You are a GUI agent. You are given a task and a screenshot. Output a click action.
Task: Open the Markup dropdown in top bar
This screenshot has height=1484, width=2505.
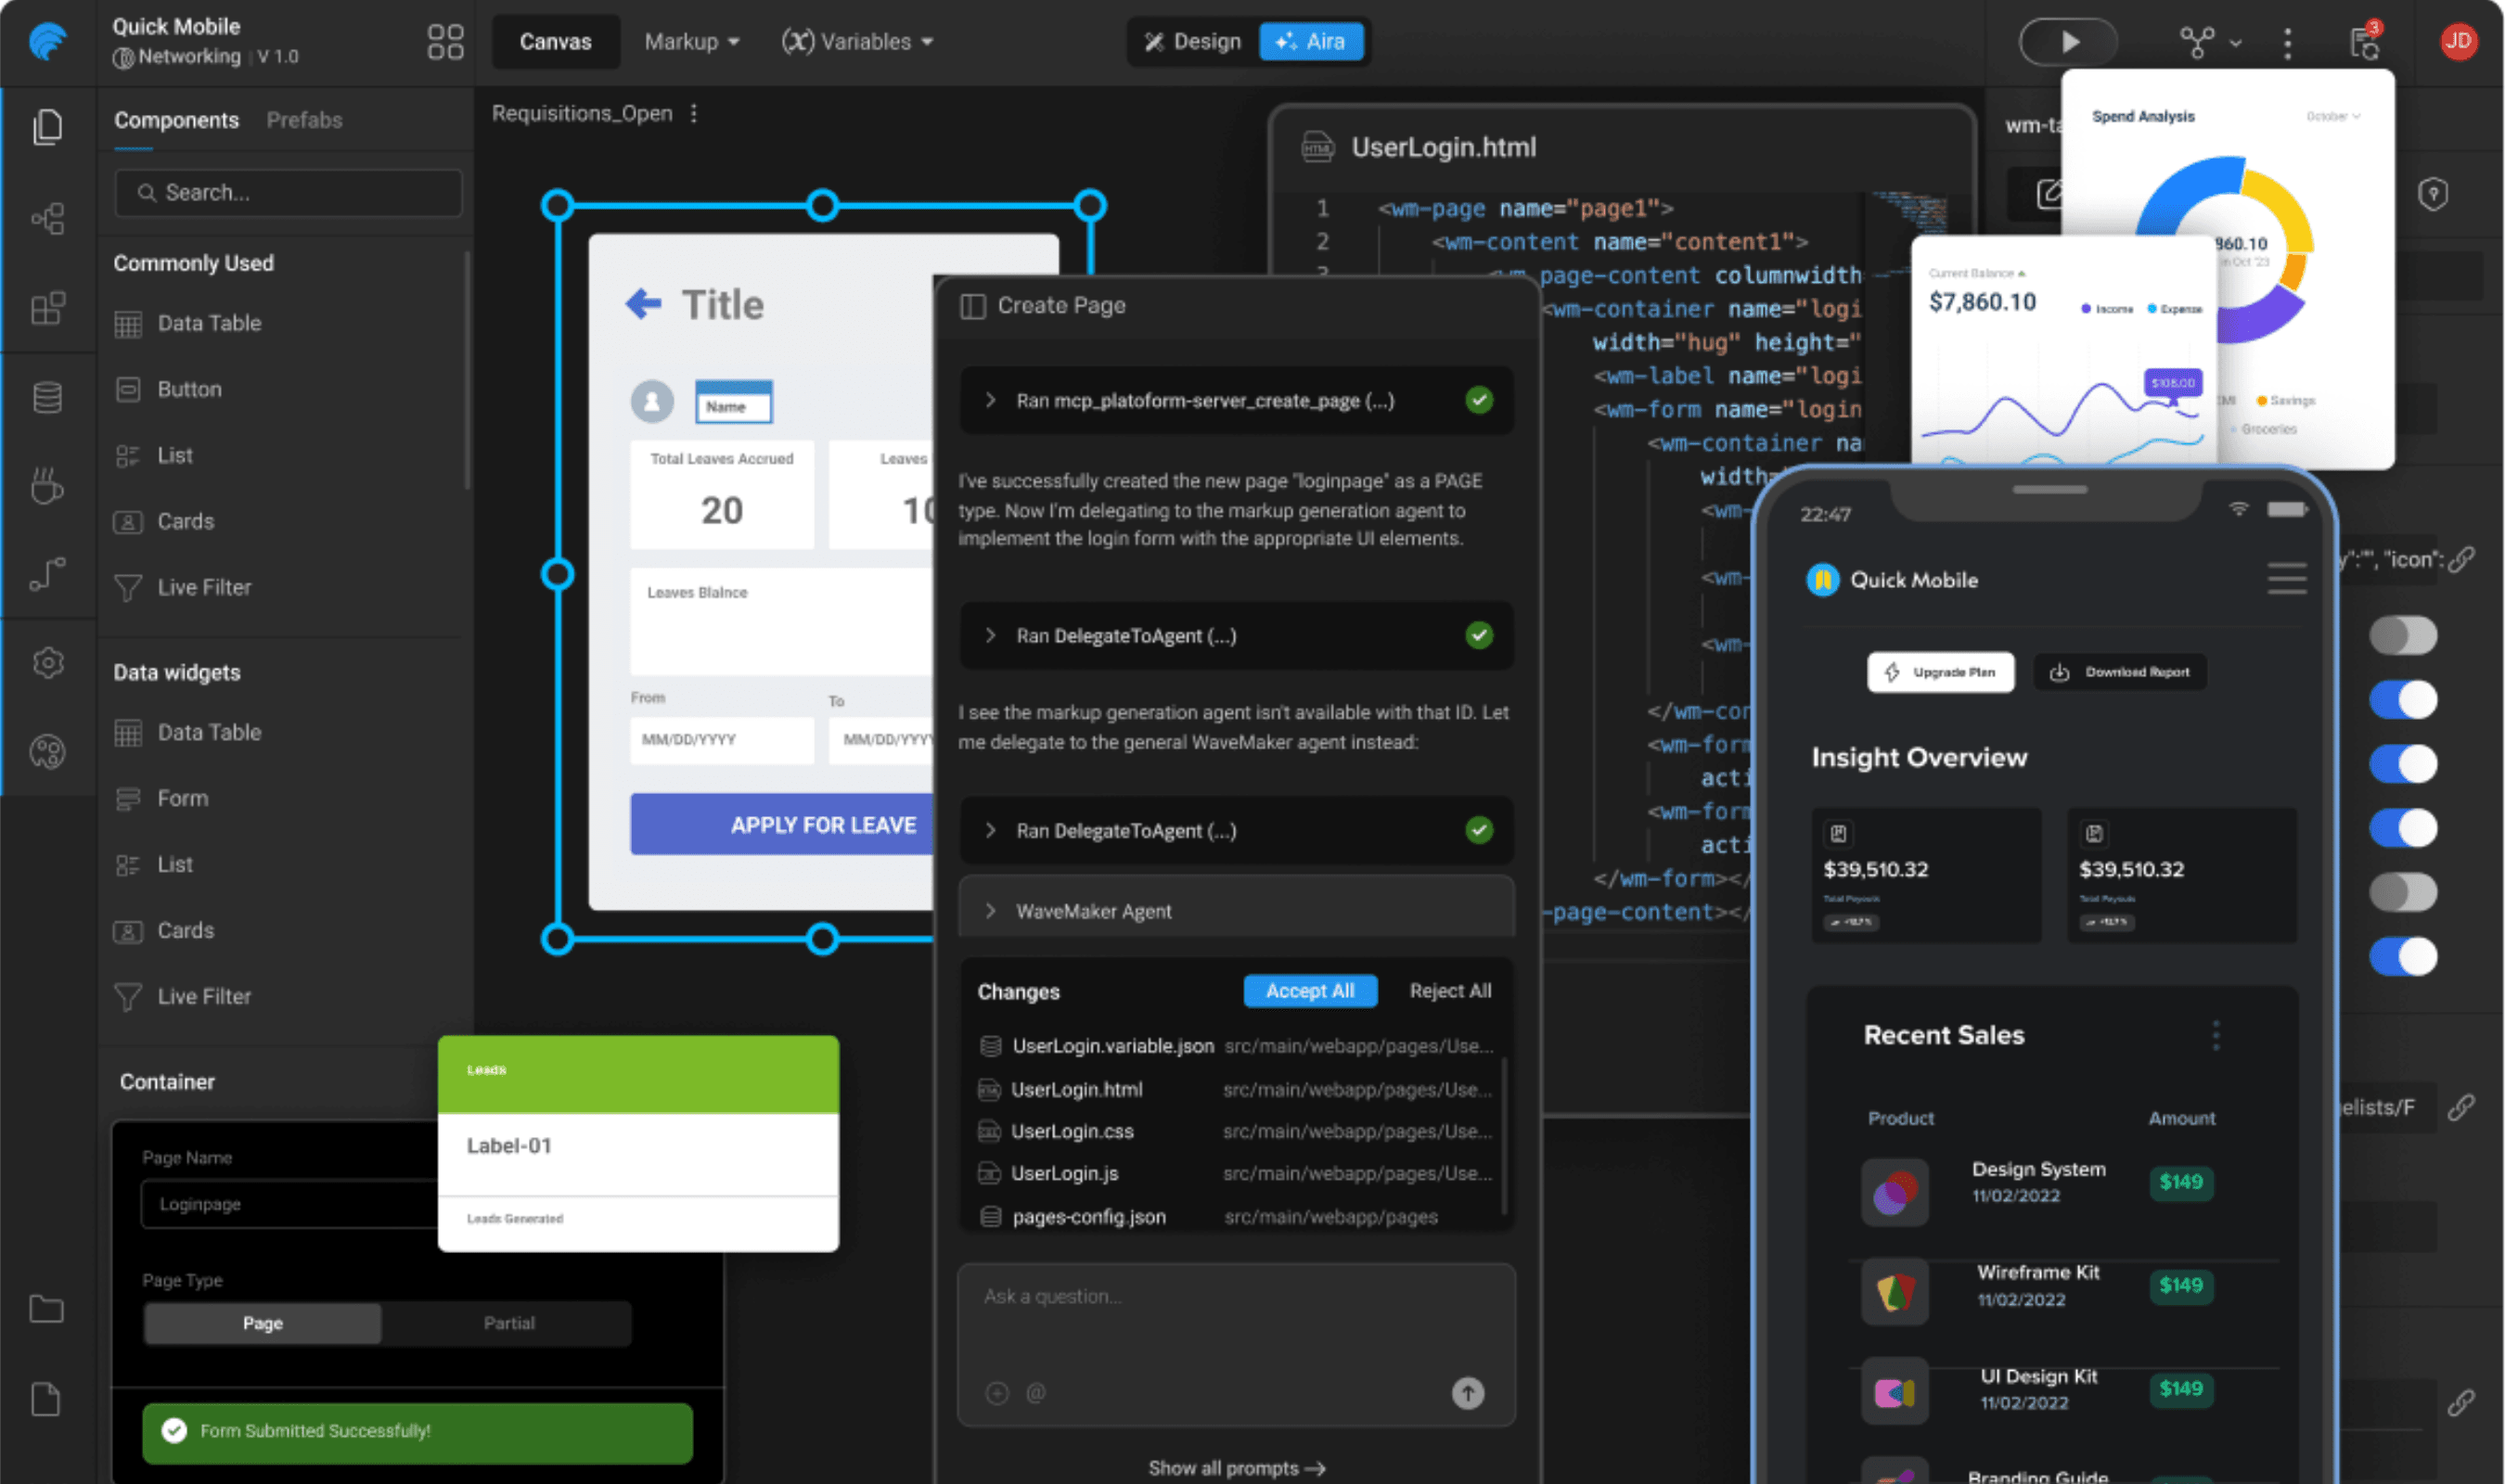(691, 41)
